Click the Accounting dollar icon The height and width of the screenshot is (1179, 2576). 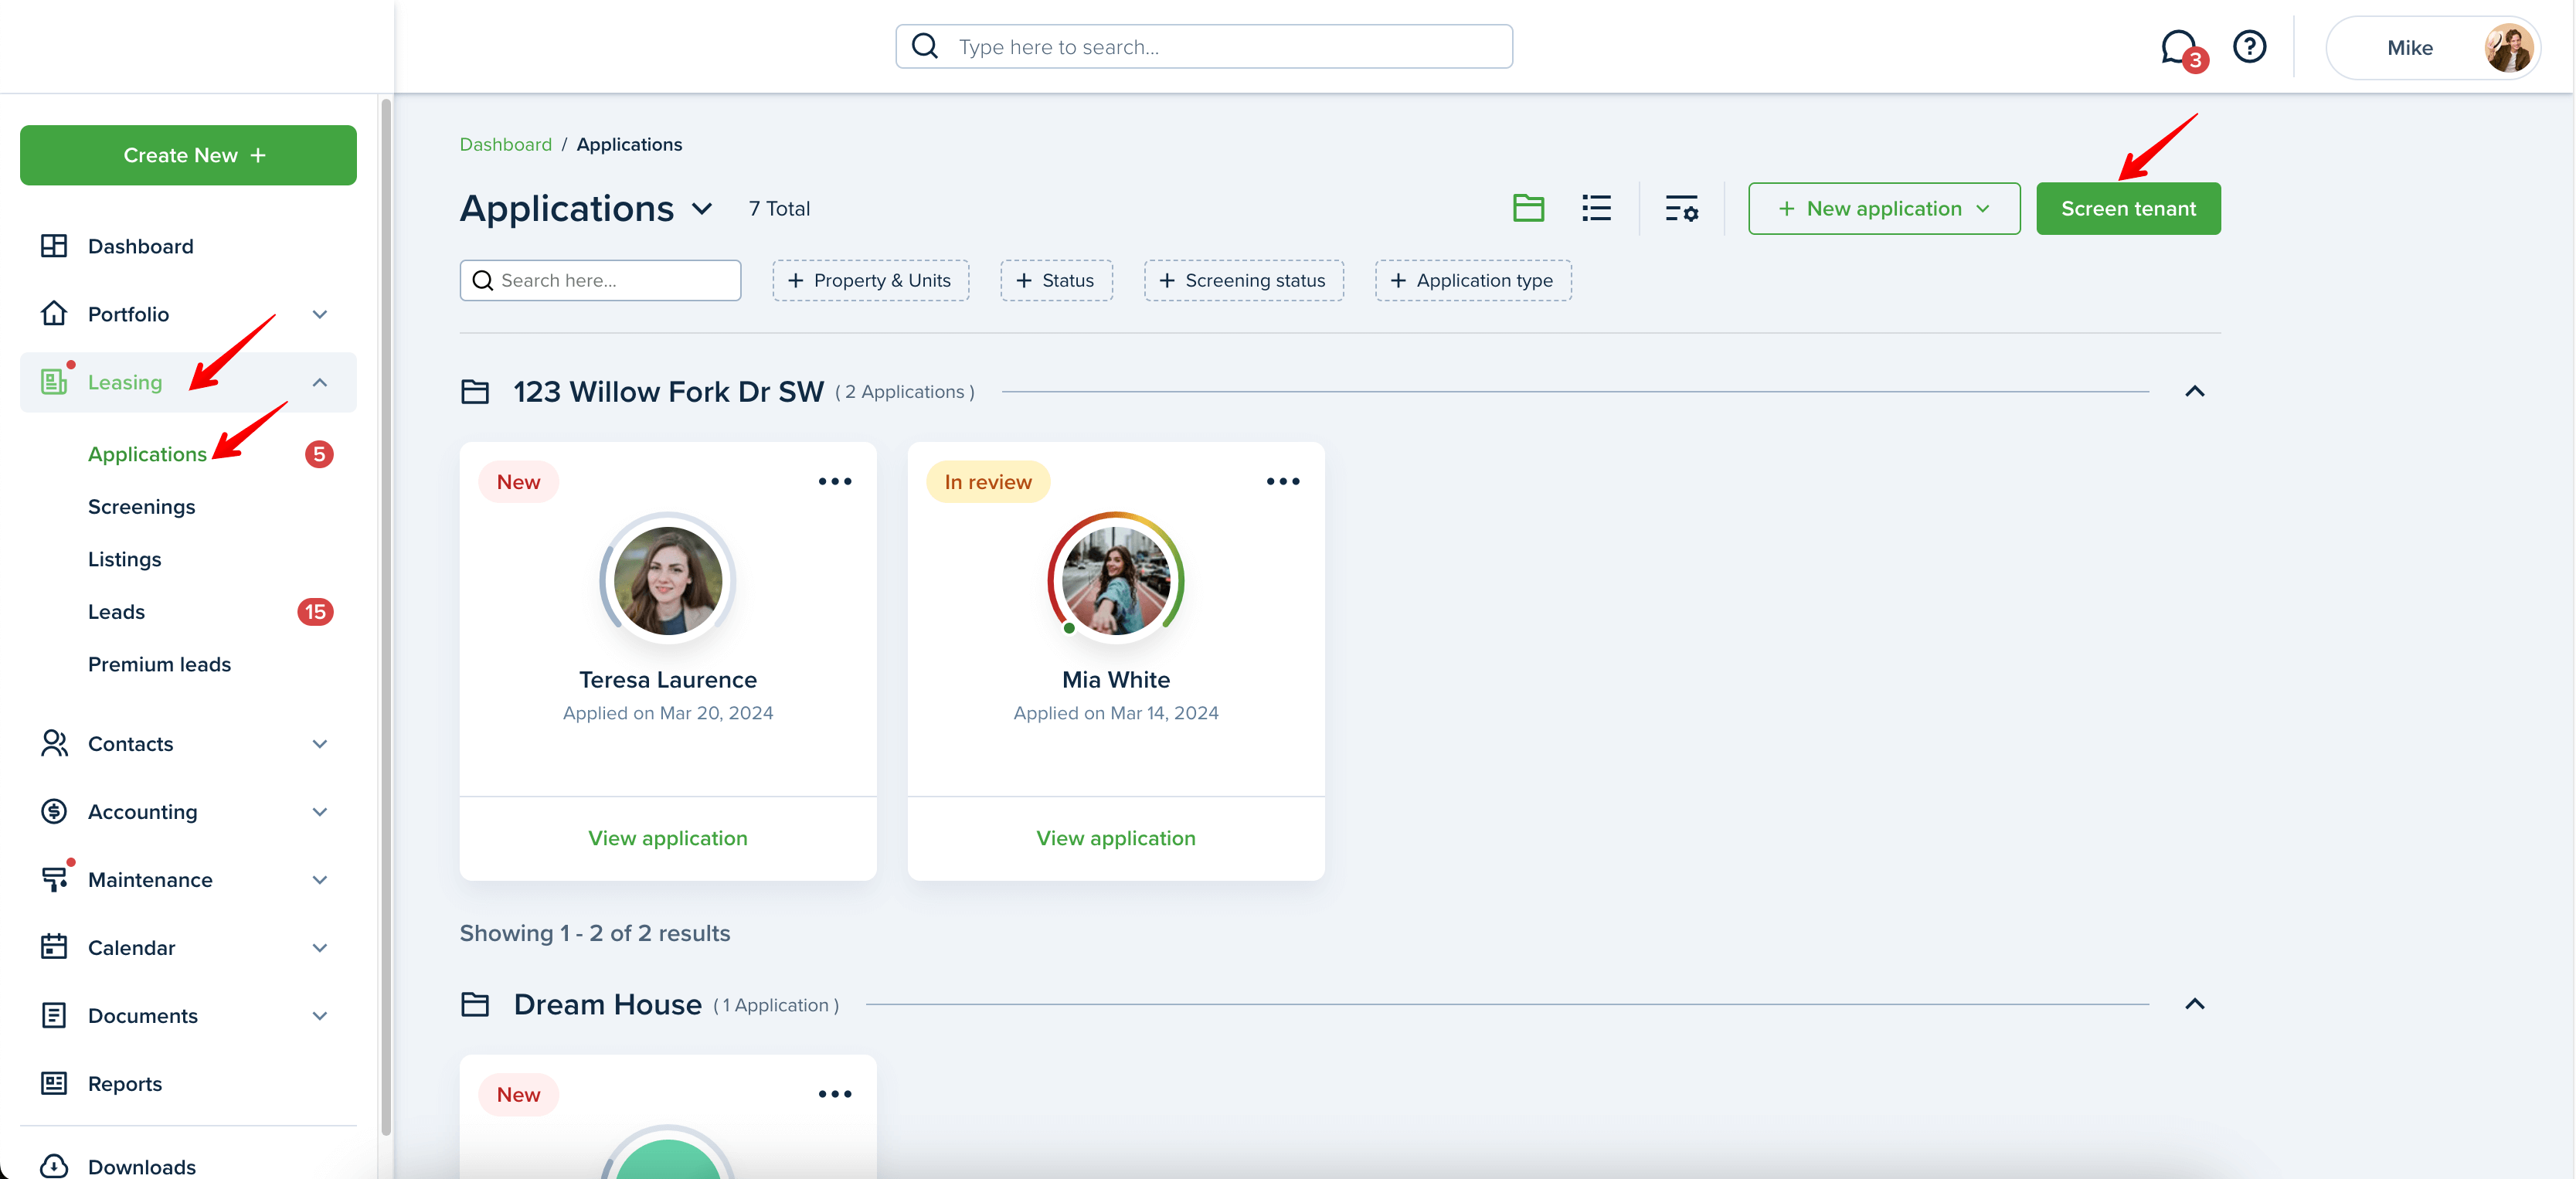click(54, 812)
